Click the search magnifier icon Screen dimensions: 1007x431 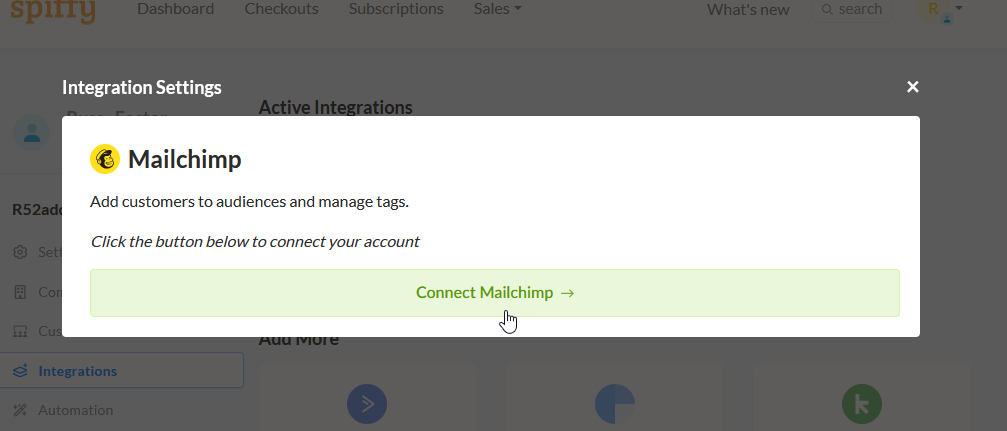pos(827,10)
